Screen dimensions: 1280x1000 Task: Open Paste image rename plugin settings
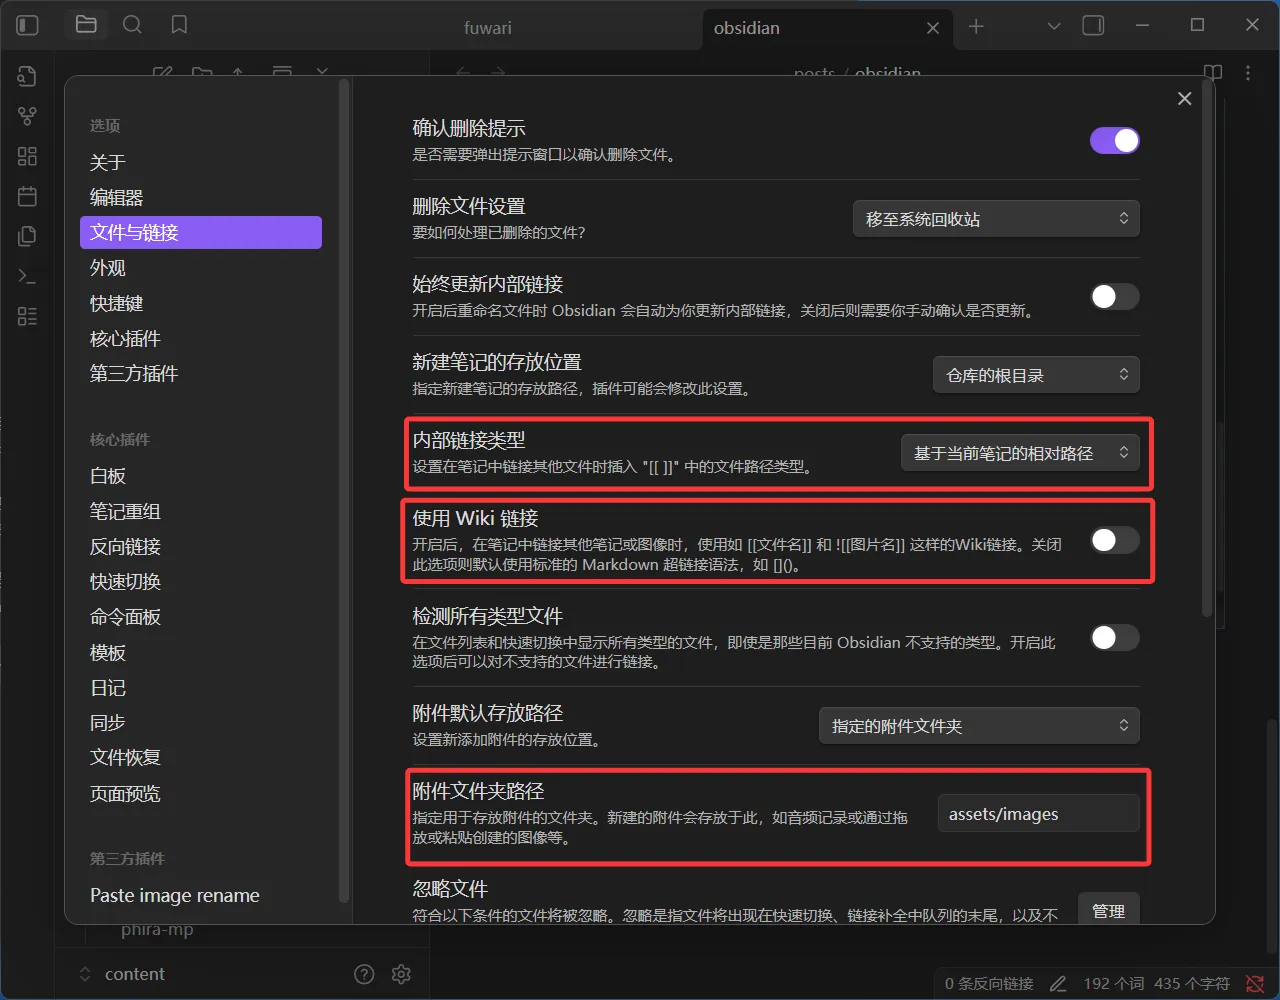click(x=175, y=896)
